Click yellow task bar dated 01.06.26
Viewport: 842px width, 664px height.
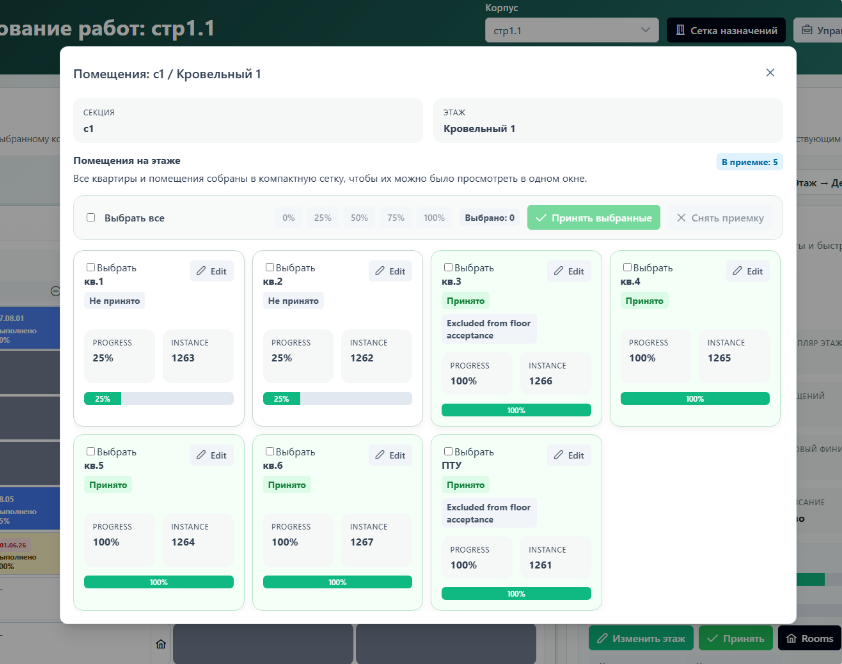pos(30,553)
